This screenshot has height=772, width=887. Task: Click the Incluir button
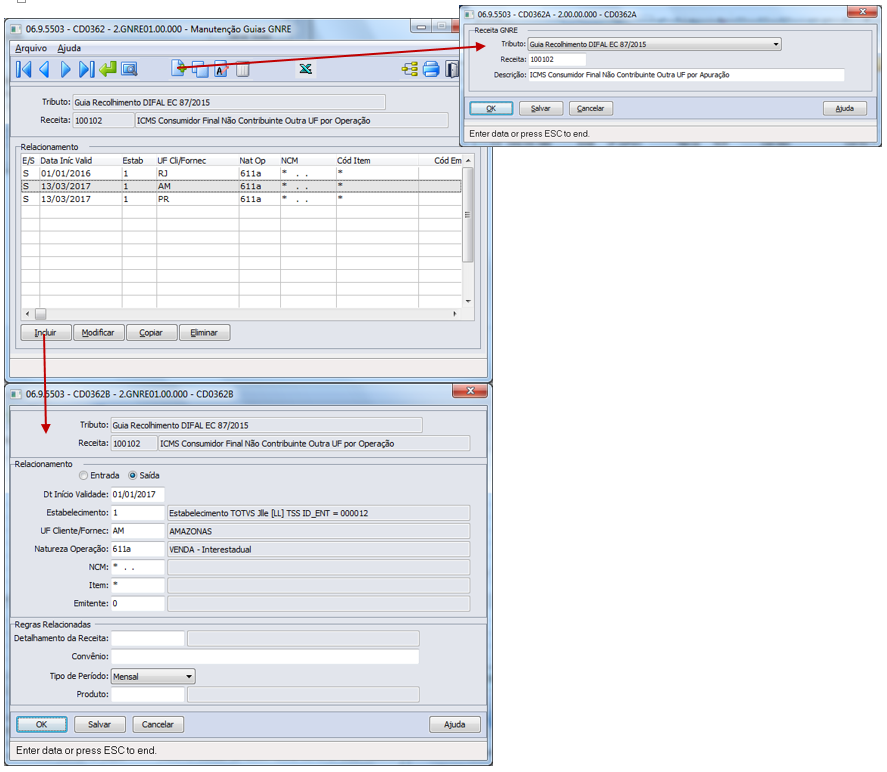[46, 333]
